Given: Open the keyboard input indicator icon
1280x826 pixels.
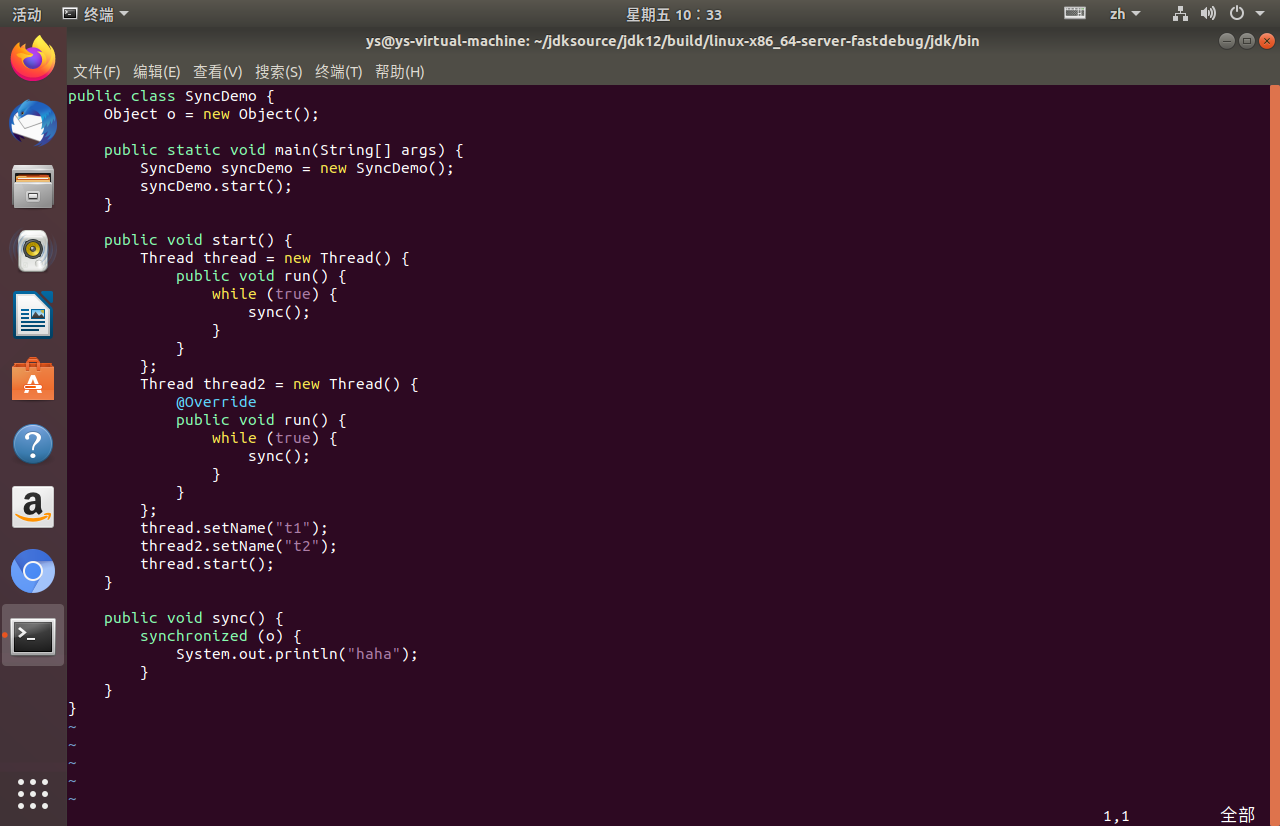Looking at the screenshot, I should (x=1075, y=14).
